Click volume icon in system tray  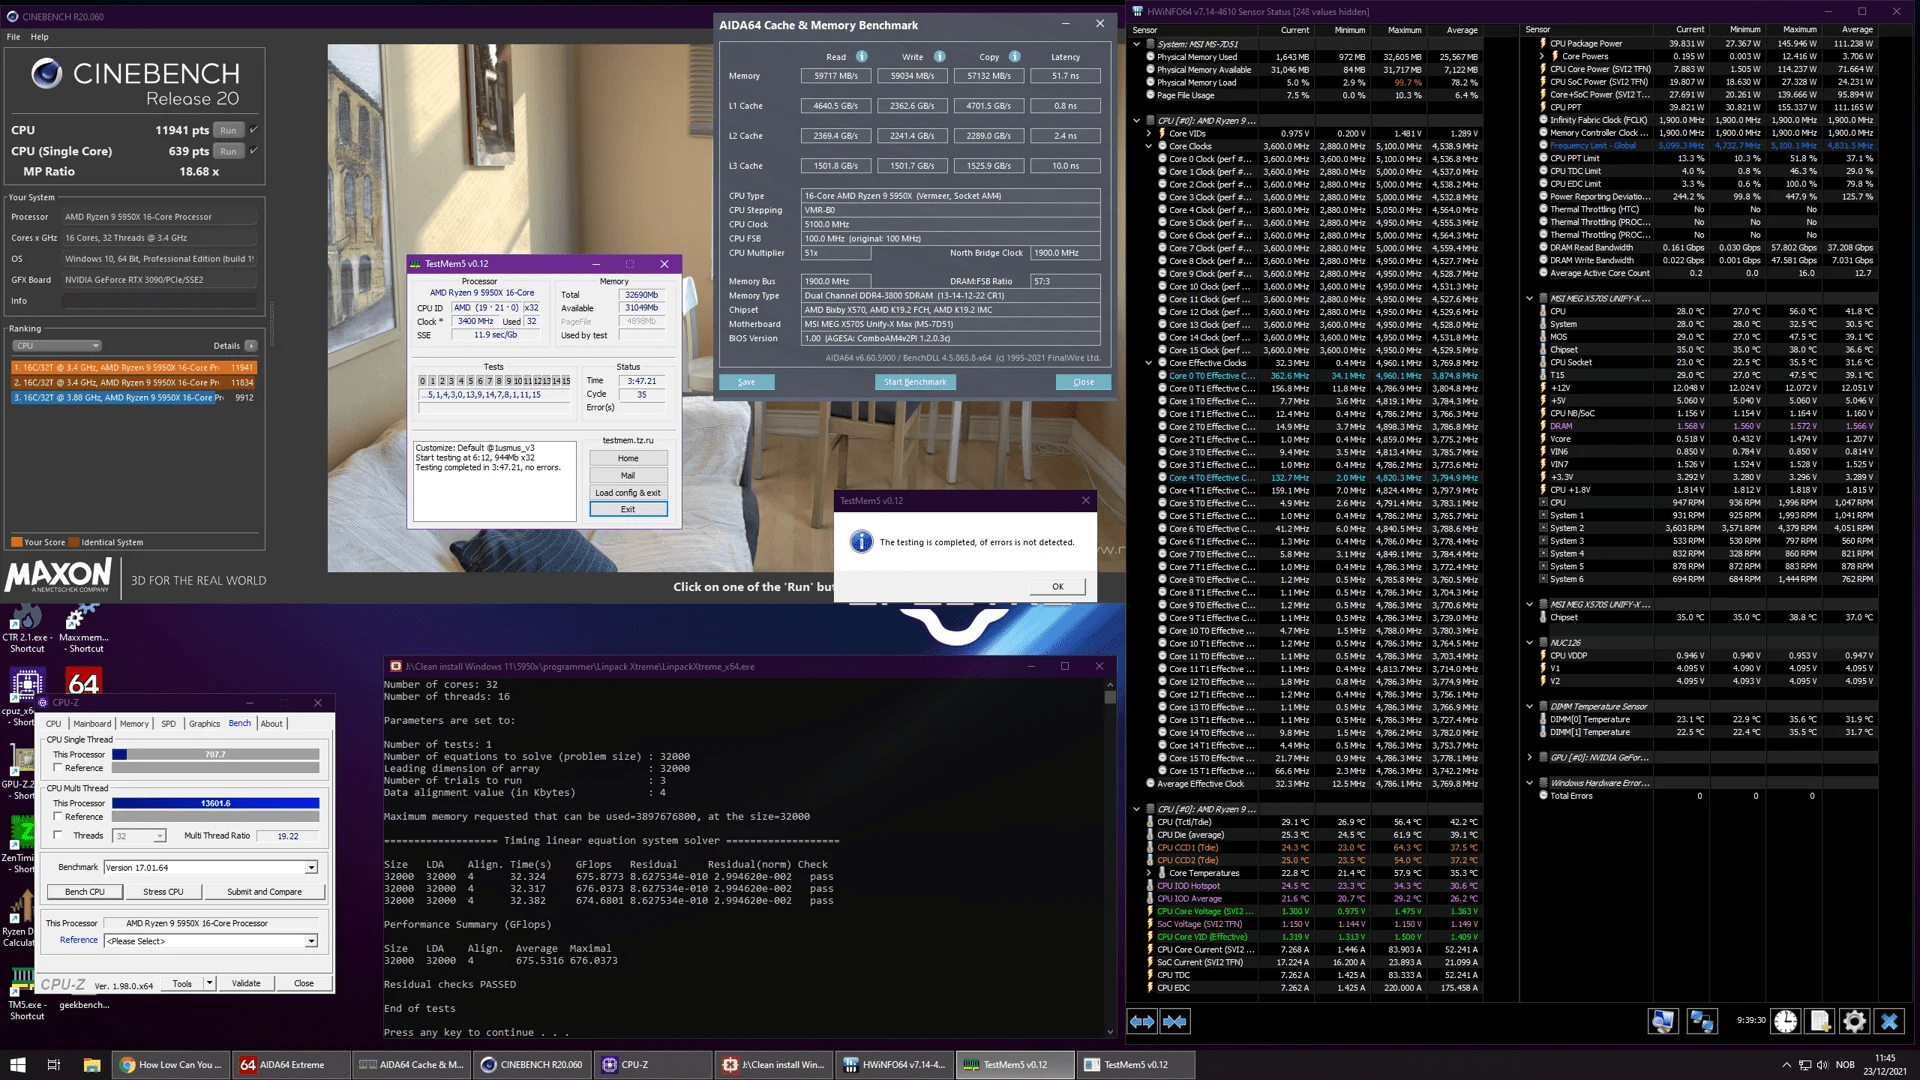tap(1822, 1065)
